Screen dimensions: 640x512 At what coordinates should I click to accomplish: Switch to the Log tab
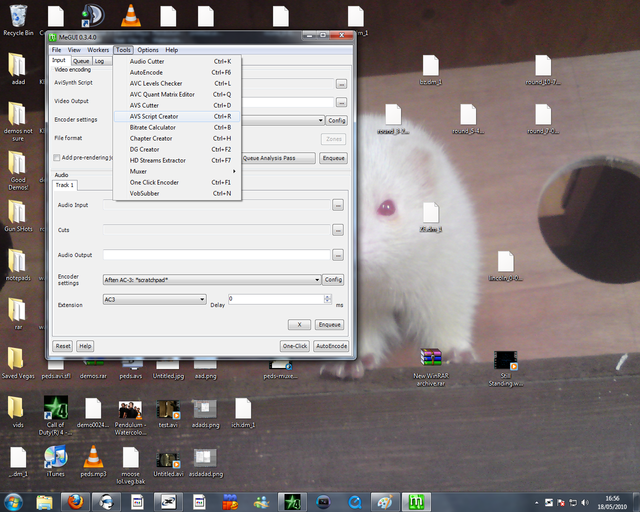(x=99, y=61)
